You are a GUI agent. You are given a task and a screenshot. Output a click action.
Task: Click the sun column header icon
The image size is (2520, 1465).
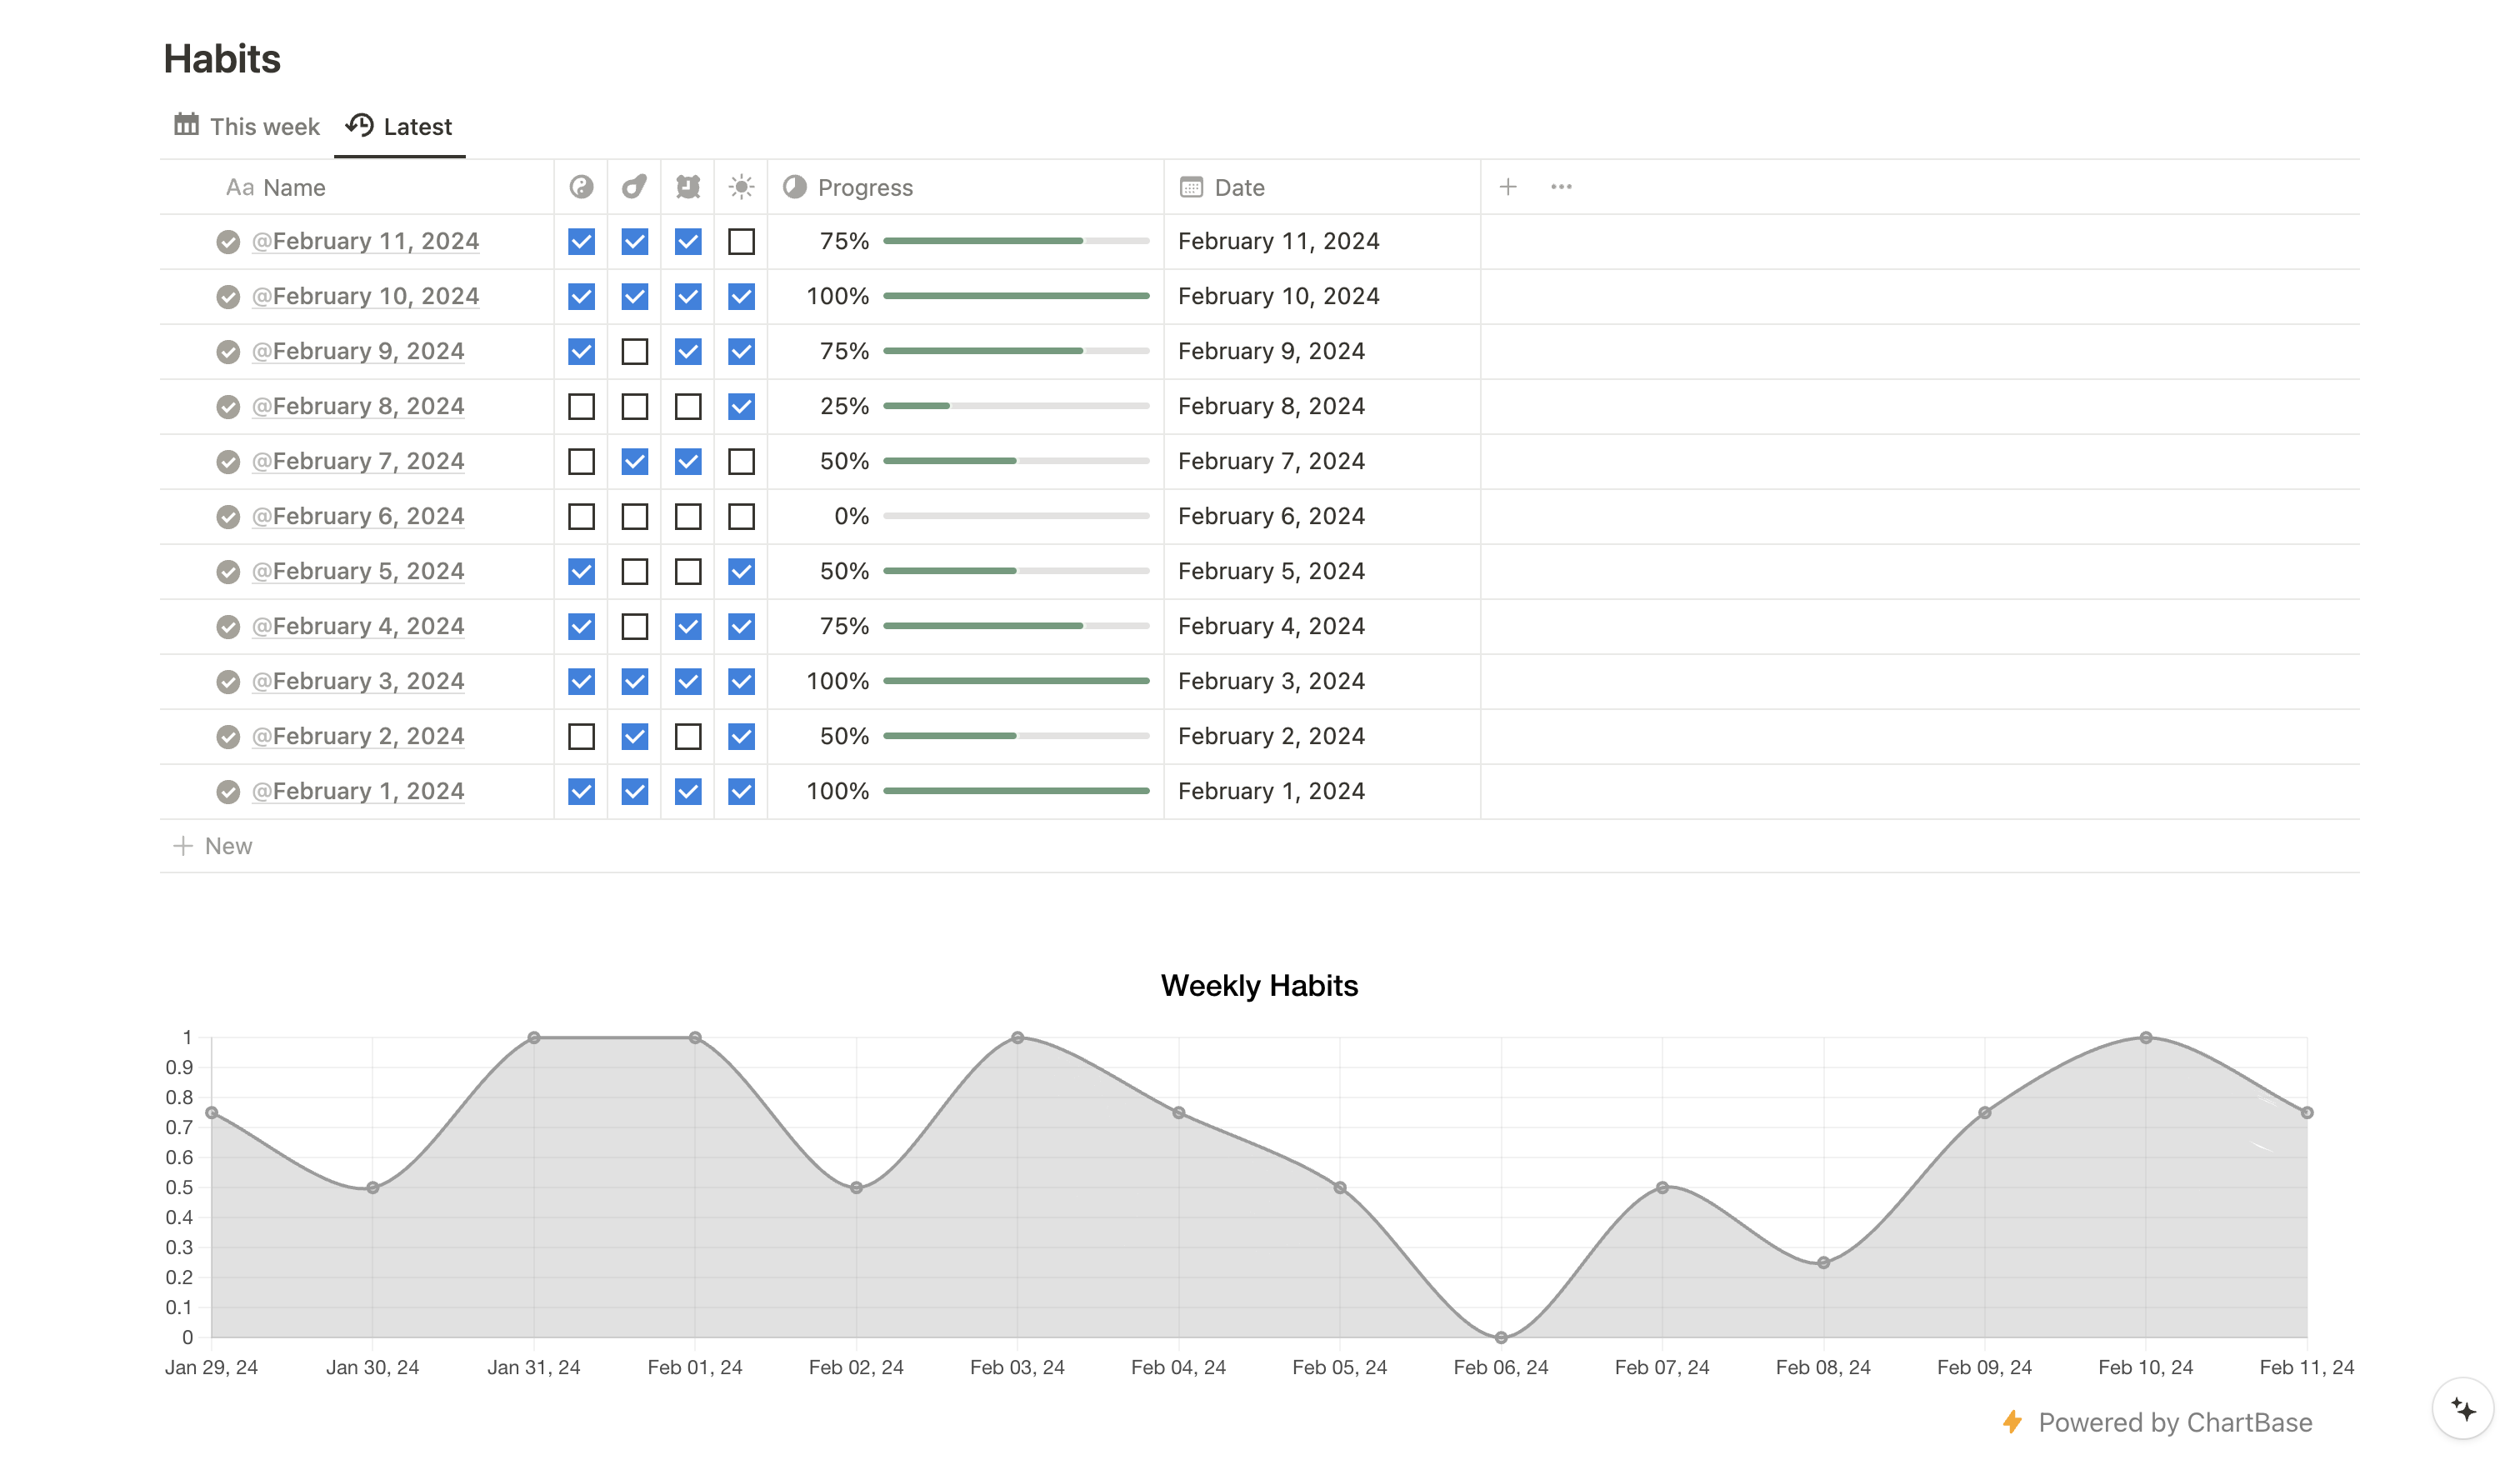tap(741, 187)
